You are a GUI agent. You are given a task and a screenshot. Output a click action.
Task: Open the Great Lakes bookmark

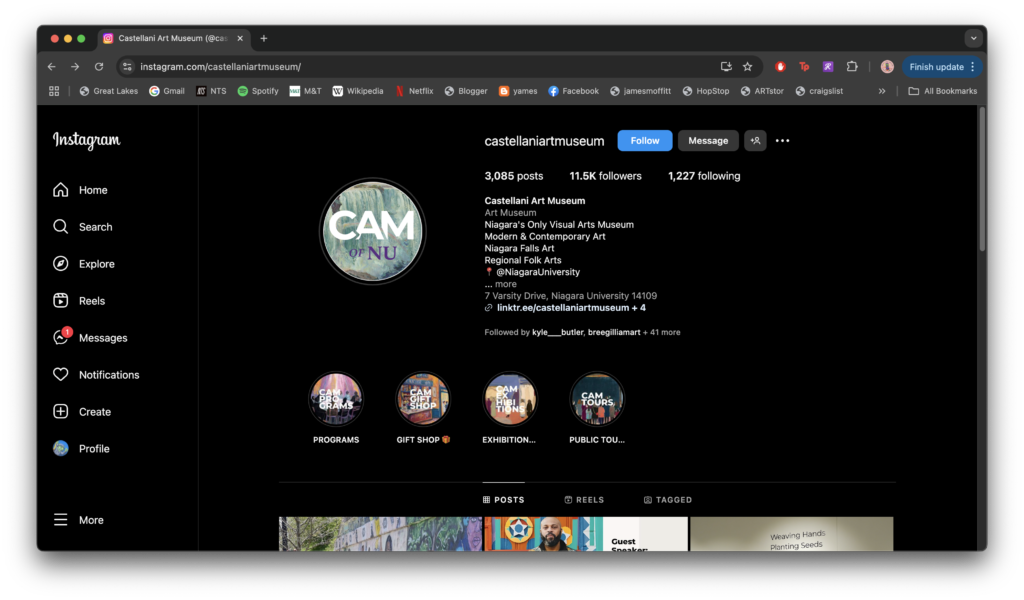(x=108, y=91)
